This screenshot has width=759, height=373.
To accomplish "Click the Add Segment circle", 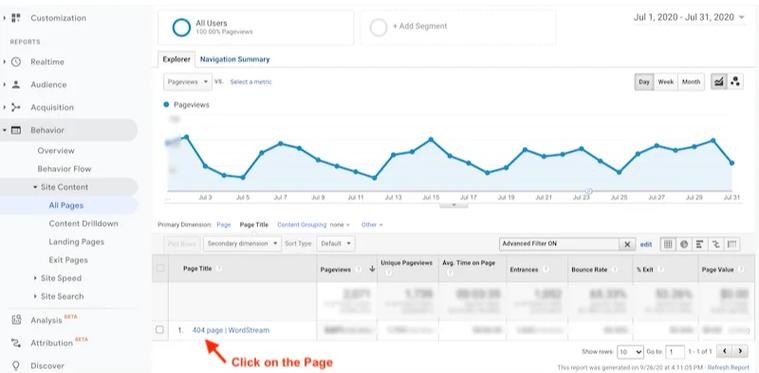I will click(x=379, y=28).
